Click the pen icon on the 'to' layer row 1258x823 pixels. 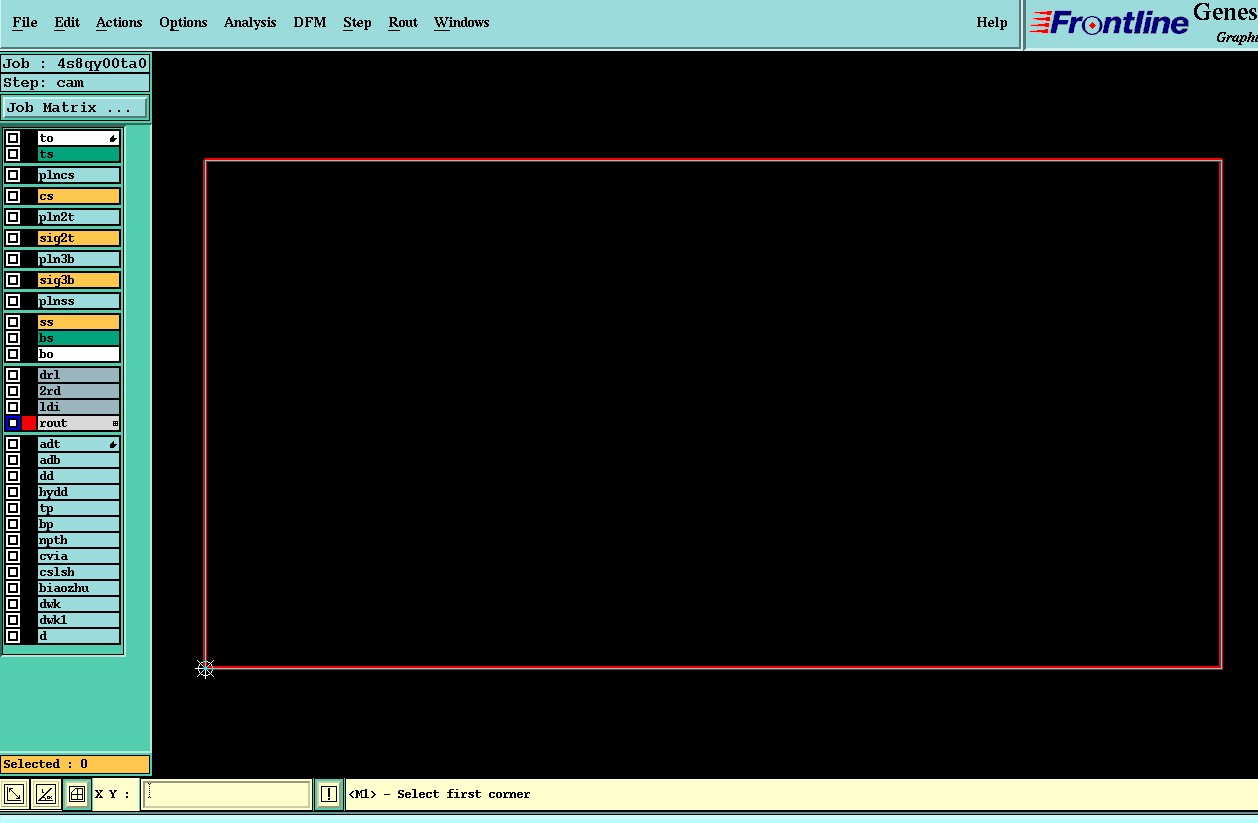[113, 138]
